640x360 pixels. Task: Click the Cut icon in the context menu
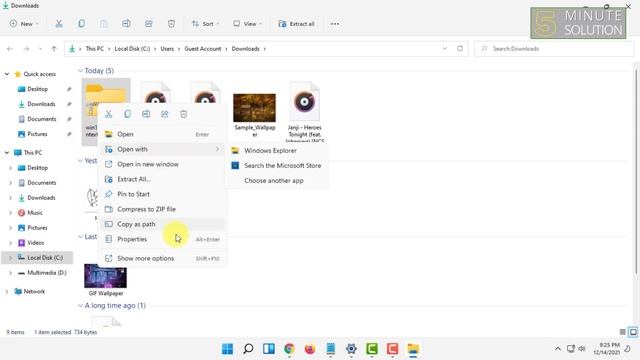coord(109,114)
